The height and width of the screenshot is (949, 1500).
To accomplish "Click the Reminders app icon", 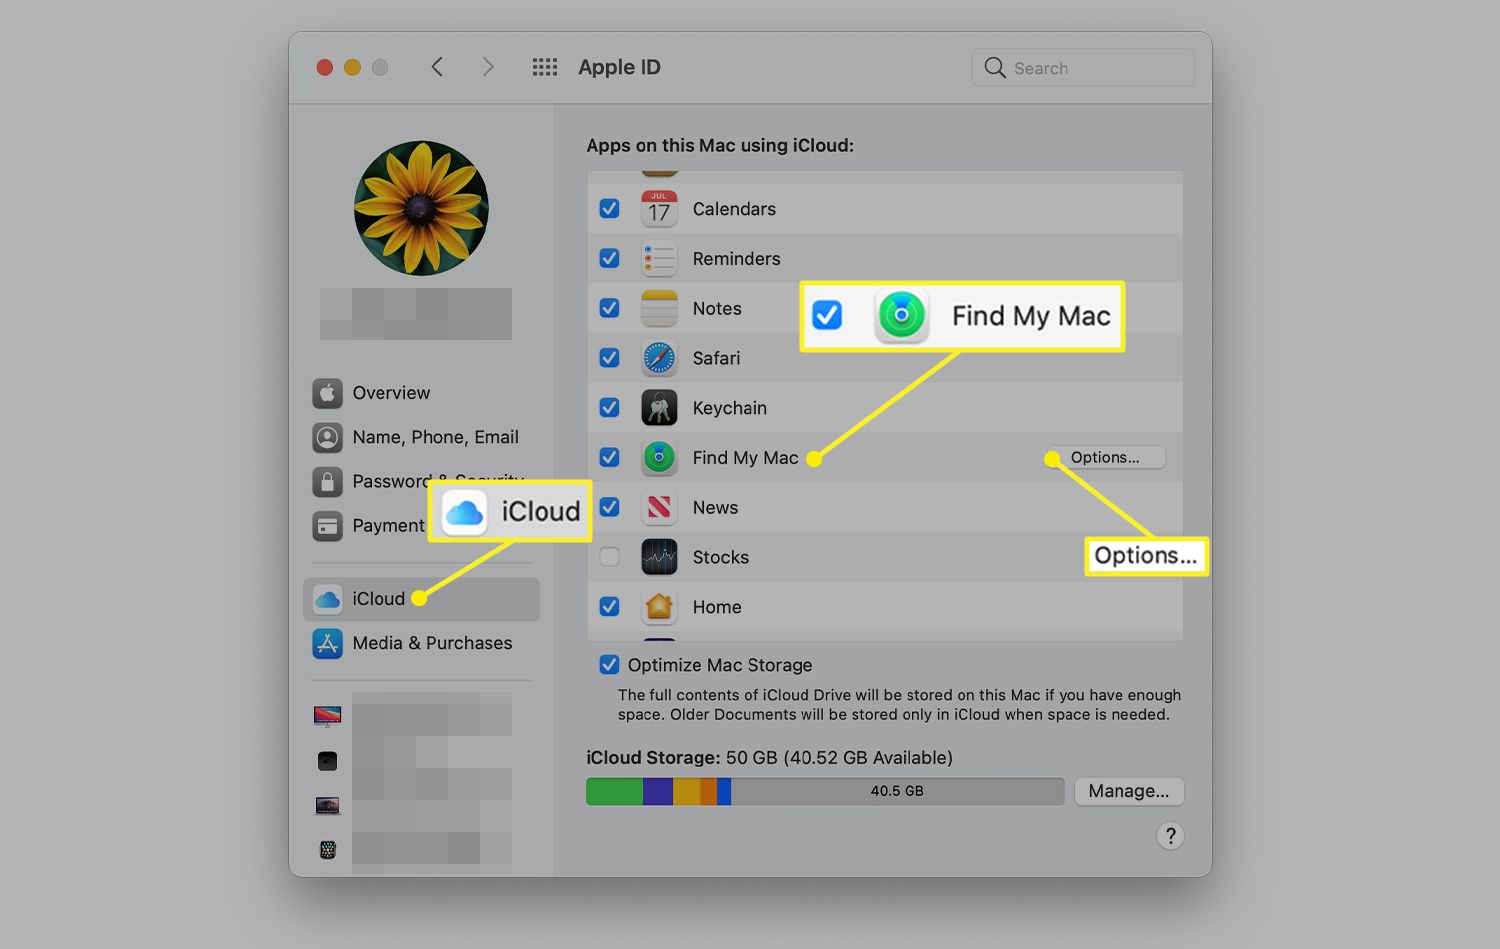I will pyautogui.click(x=659, y=258).
